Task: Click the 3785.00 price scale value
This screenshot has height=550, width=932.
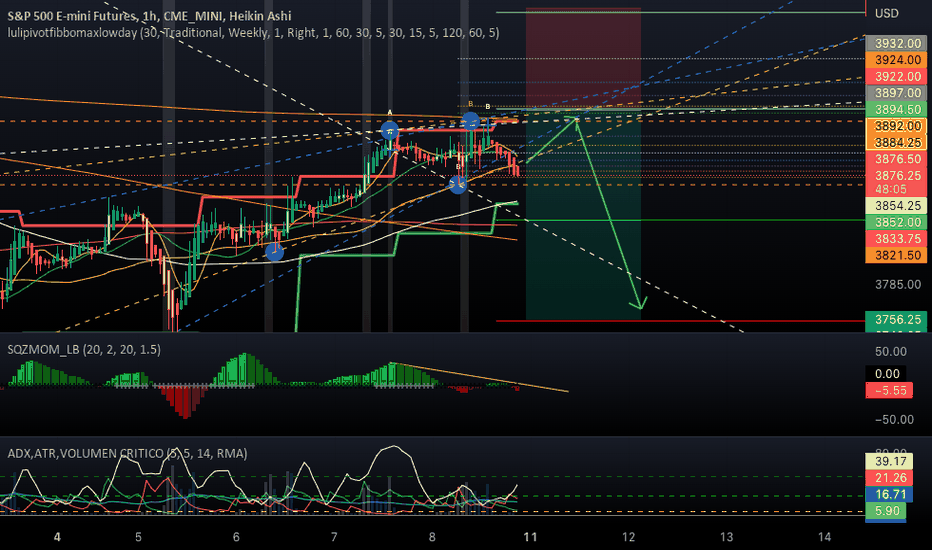Action: click(898, 284)
